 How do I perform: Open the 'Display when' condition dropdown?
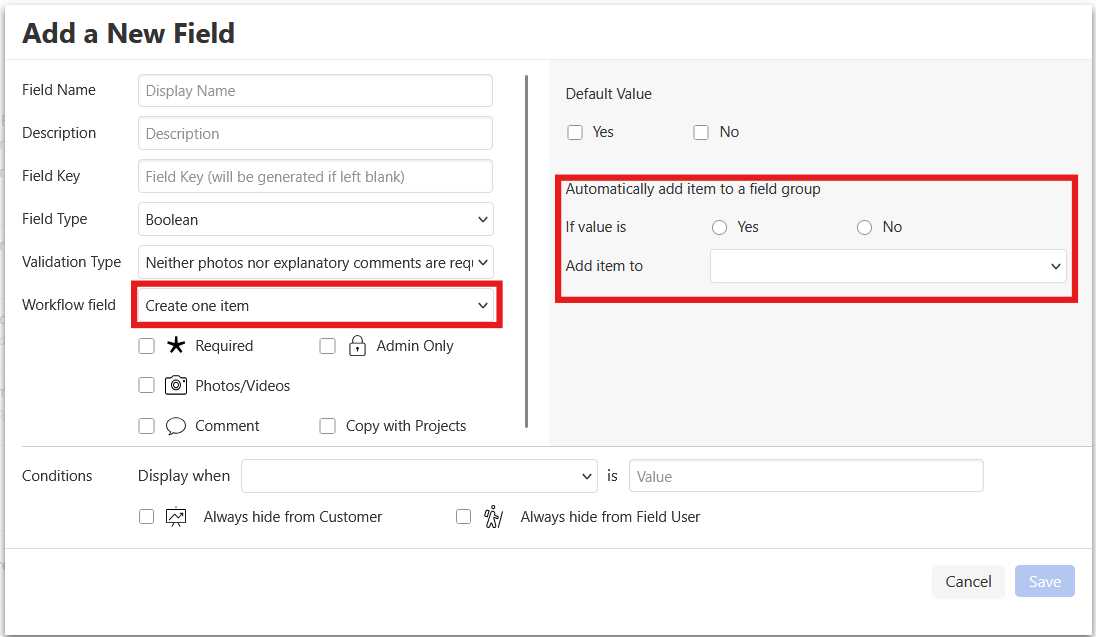point(419,476)
